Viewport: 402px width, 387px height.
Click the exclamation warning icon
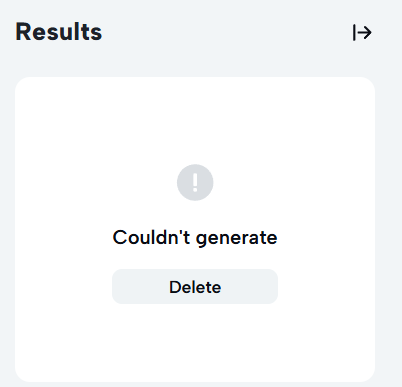(195, 182)
